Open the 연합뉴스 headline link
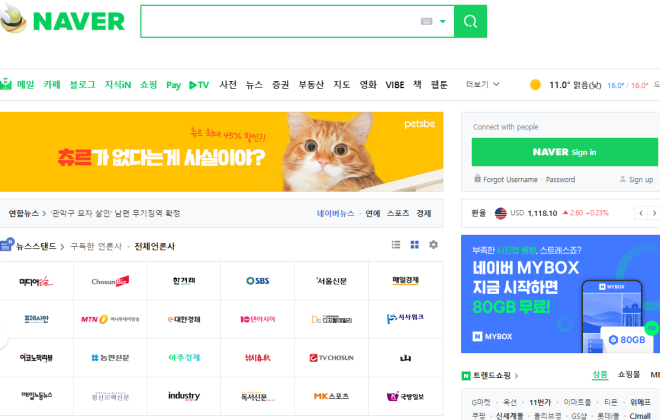Image resolution: width=660 pixels, height=420 pixels. pyautogui.click(x=115, y=213)
